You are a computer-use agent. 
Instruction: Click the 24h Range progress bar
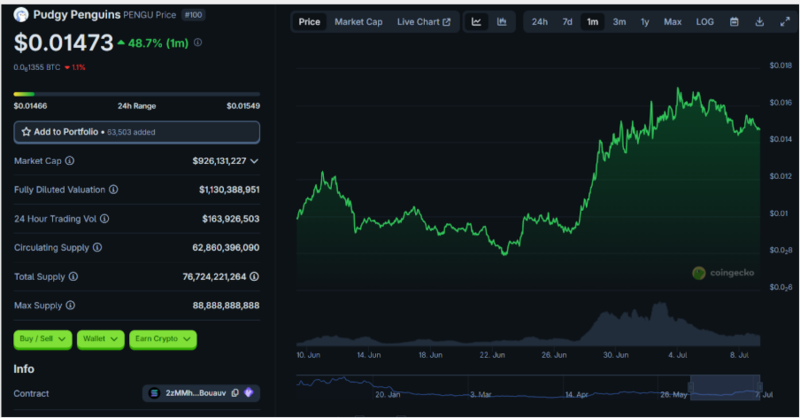[x=136, y=95]
